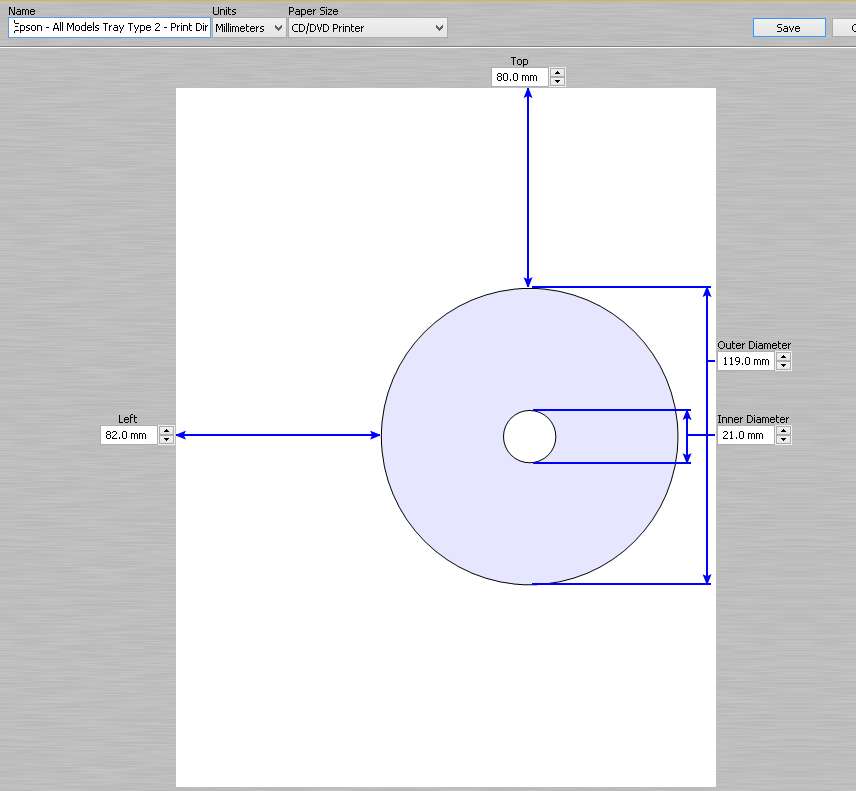The width and height of the screenshot is (856, 791).
Task: Increase Inner Diameter using up arrow
Action: pos(783,430)
